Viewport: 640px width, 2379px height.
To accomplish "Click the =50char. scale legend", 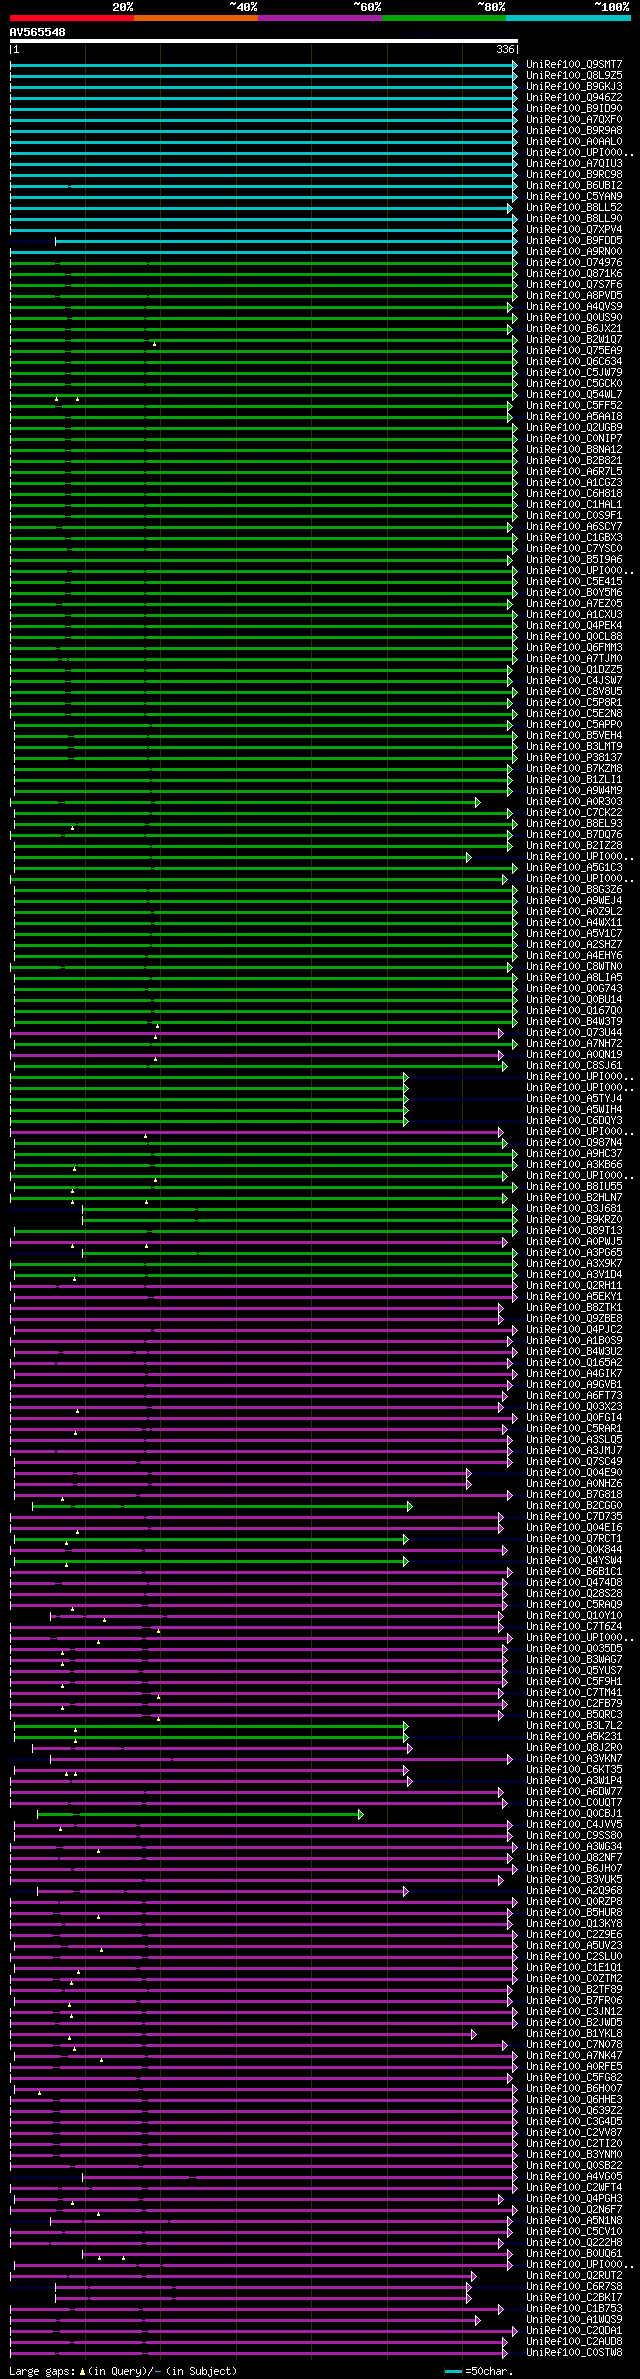I will coord(479,2370).
